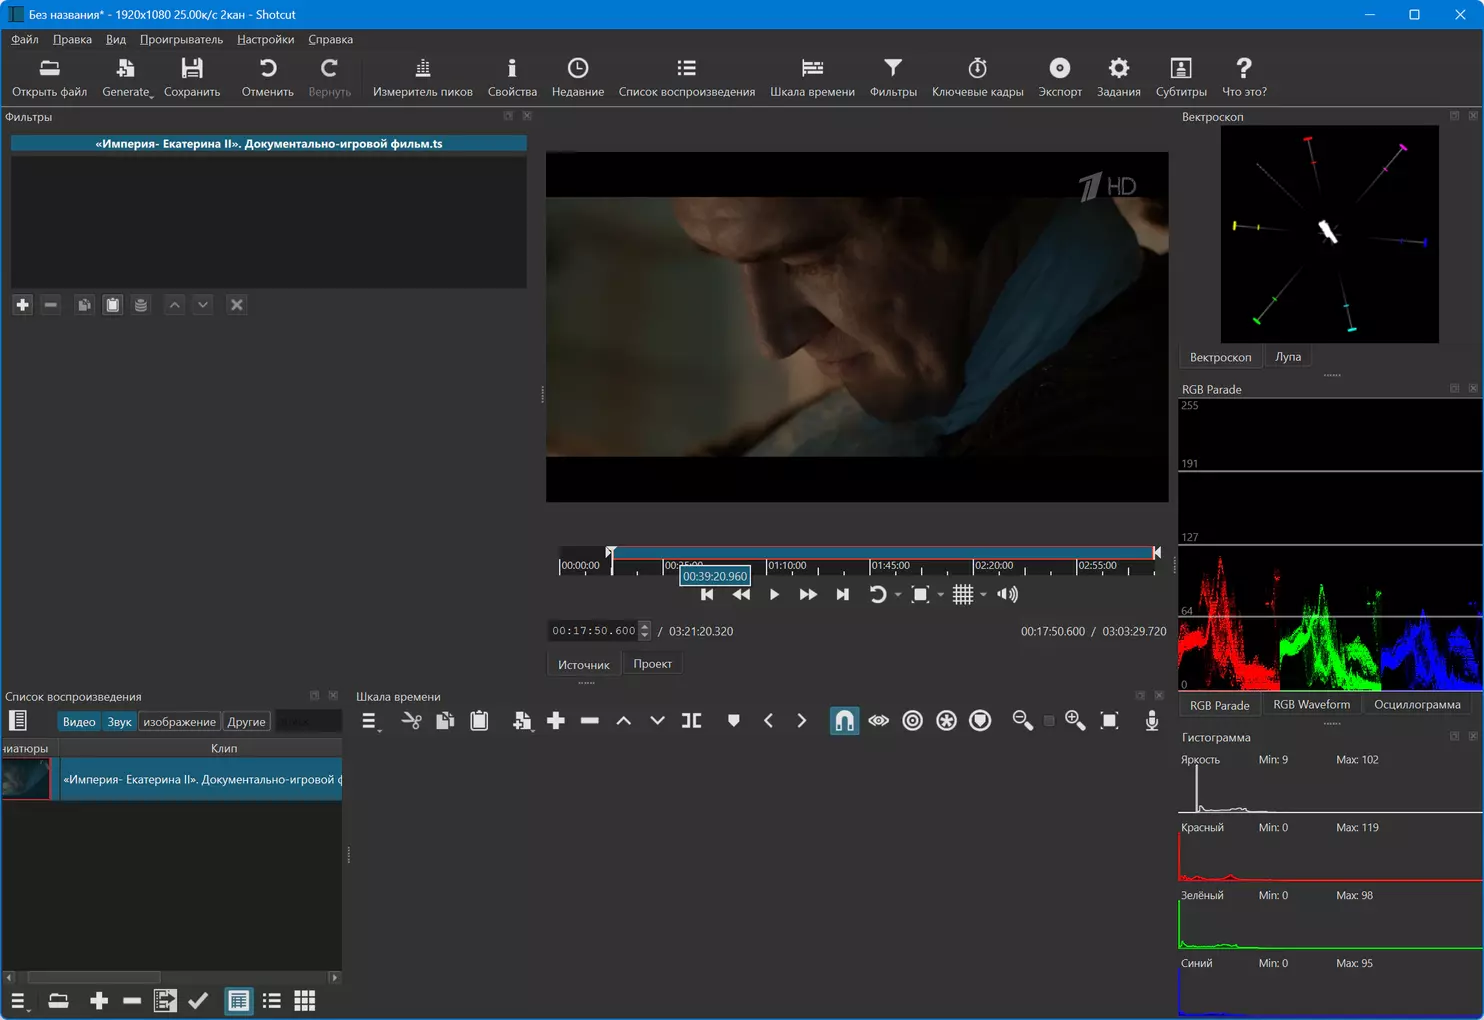The width and height of the screenshot is (1484, 1020).
Task: Click the split-at-playhead icon in timeline toolbar
Action: (x=691, y=721)
